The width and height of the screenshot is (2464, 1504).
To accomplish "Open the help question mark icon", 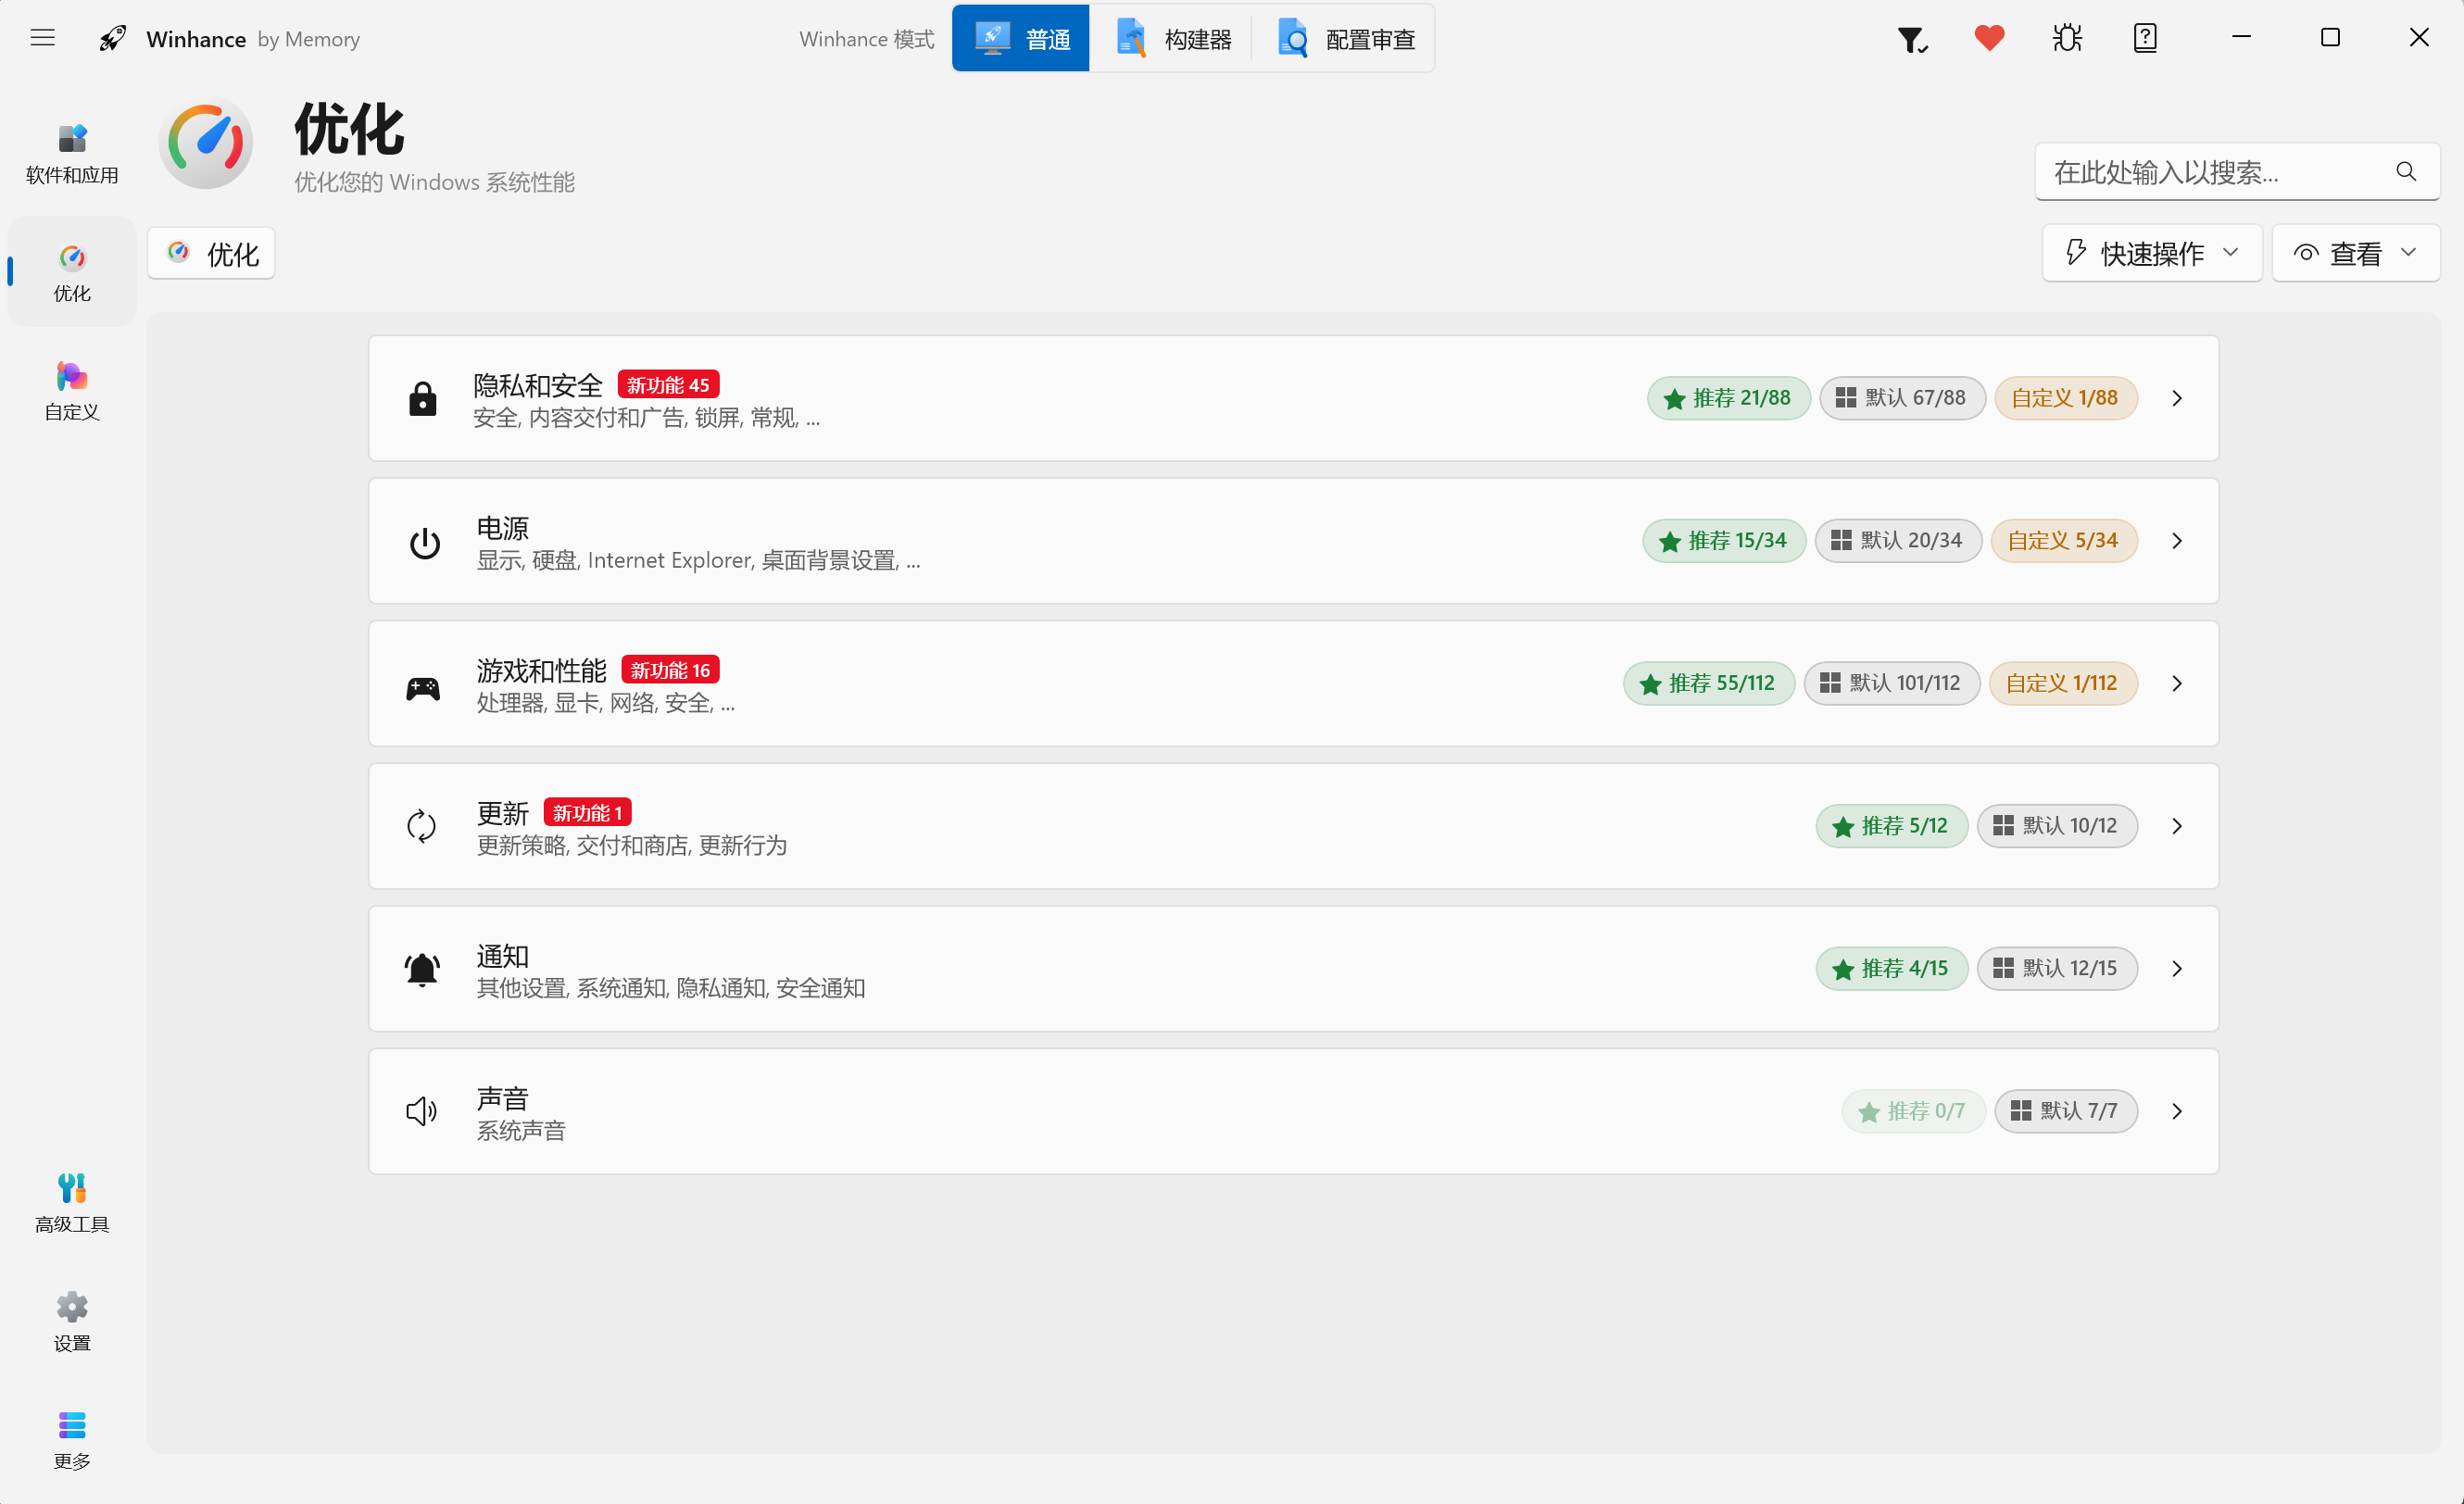I will coord(2145,38).
